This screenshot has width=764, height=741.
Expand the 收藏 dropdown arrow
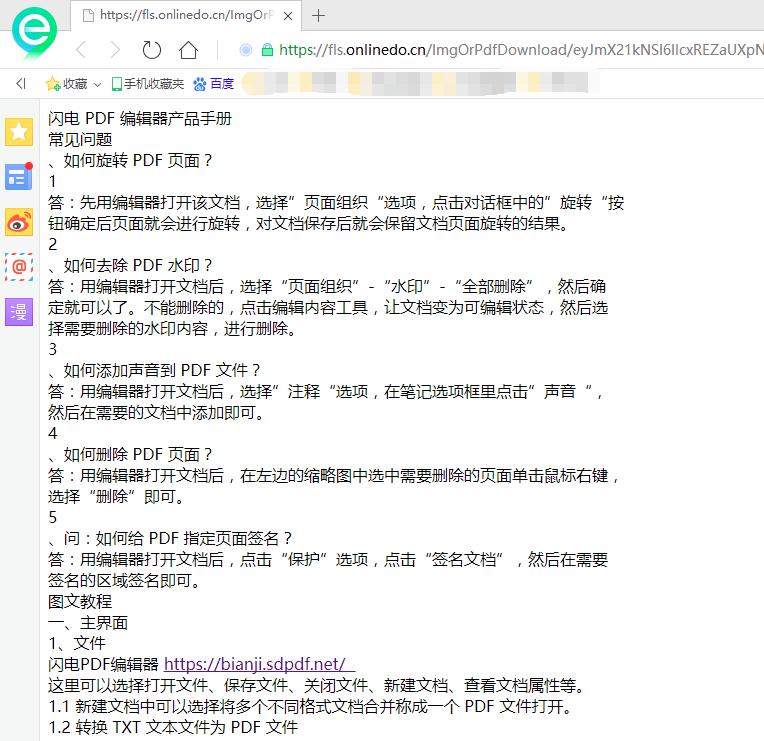point(97,85)
